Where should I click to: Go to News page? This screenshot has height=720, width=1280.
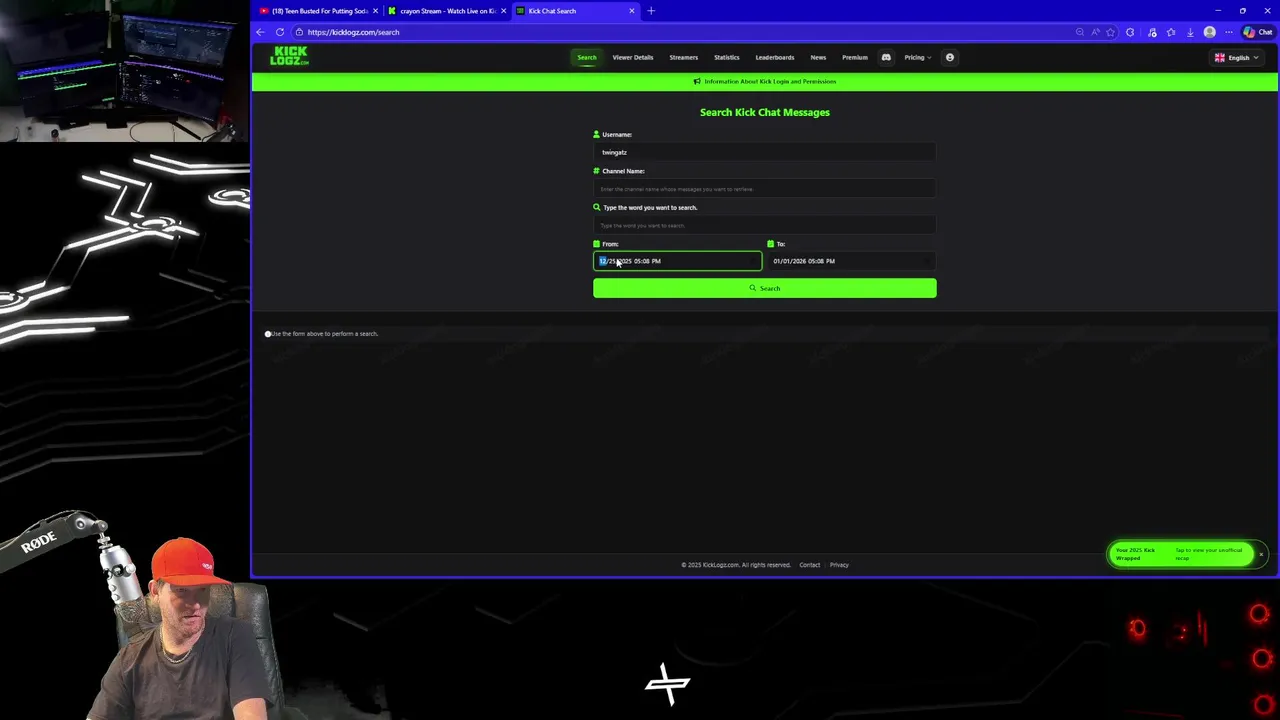[x=818, y=57]
